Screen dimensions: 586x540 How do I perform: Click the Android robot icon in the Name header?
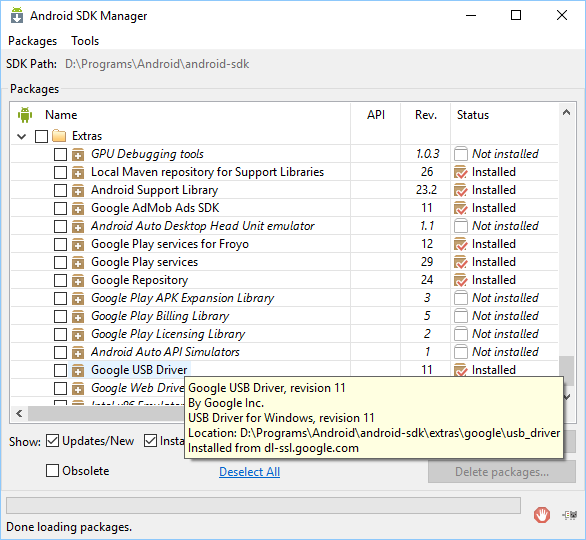(25, 115)
